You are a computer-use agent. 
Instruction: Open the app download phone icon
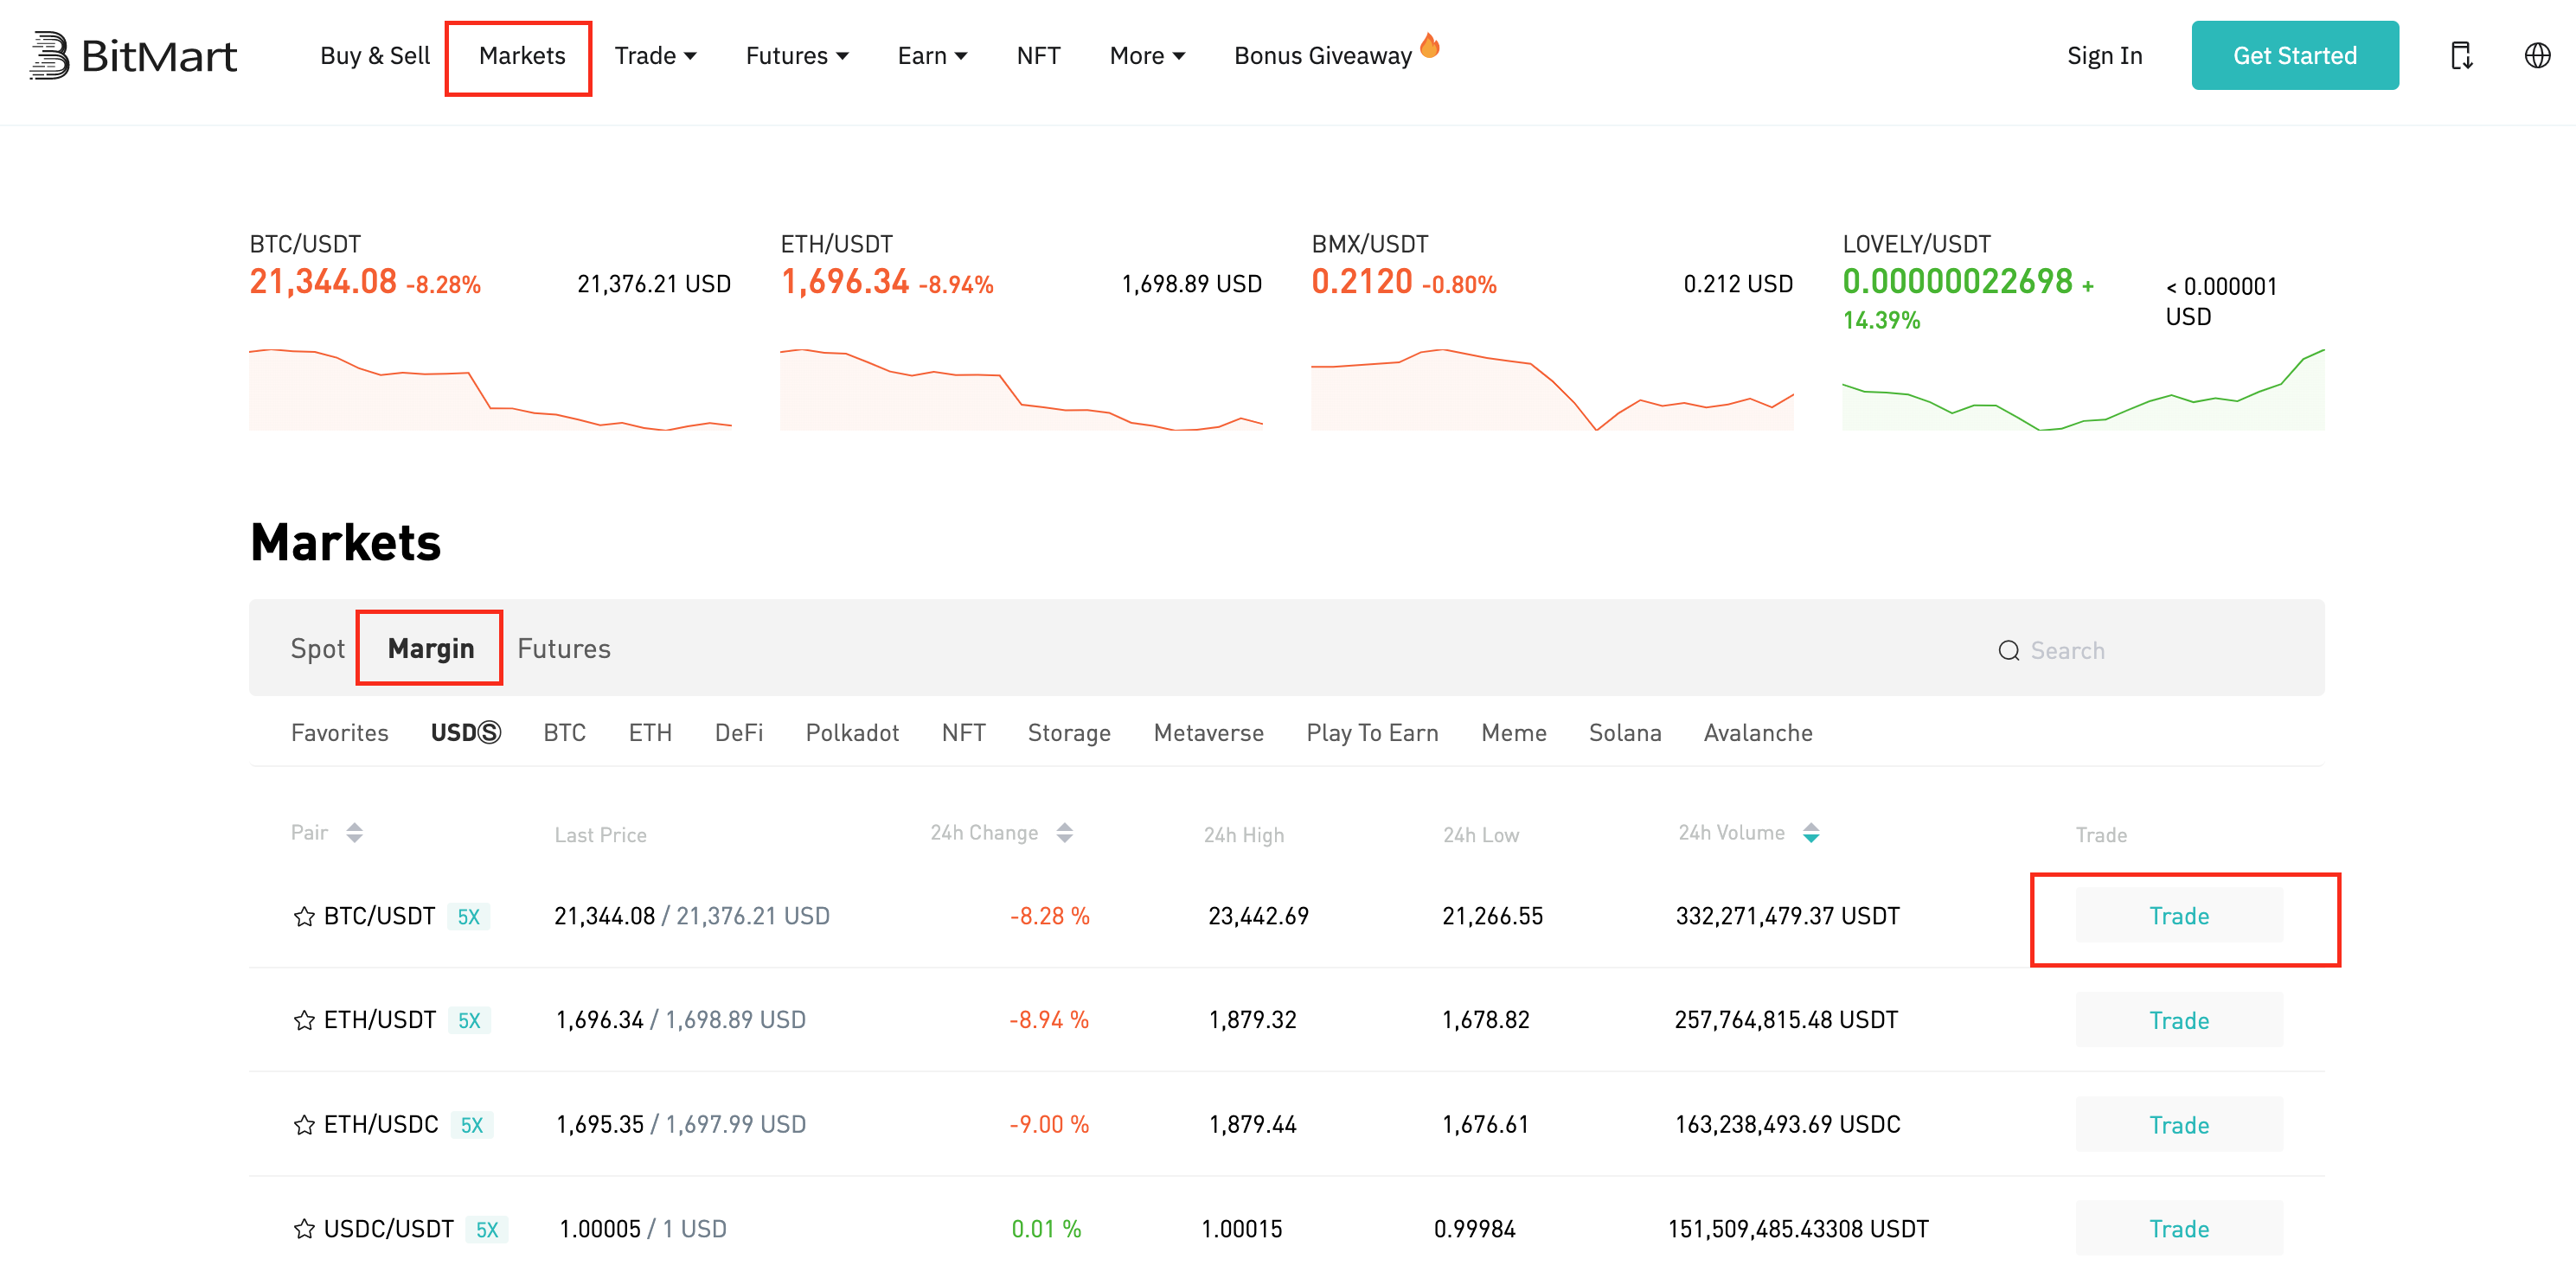tap(2461, 55)
